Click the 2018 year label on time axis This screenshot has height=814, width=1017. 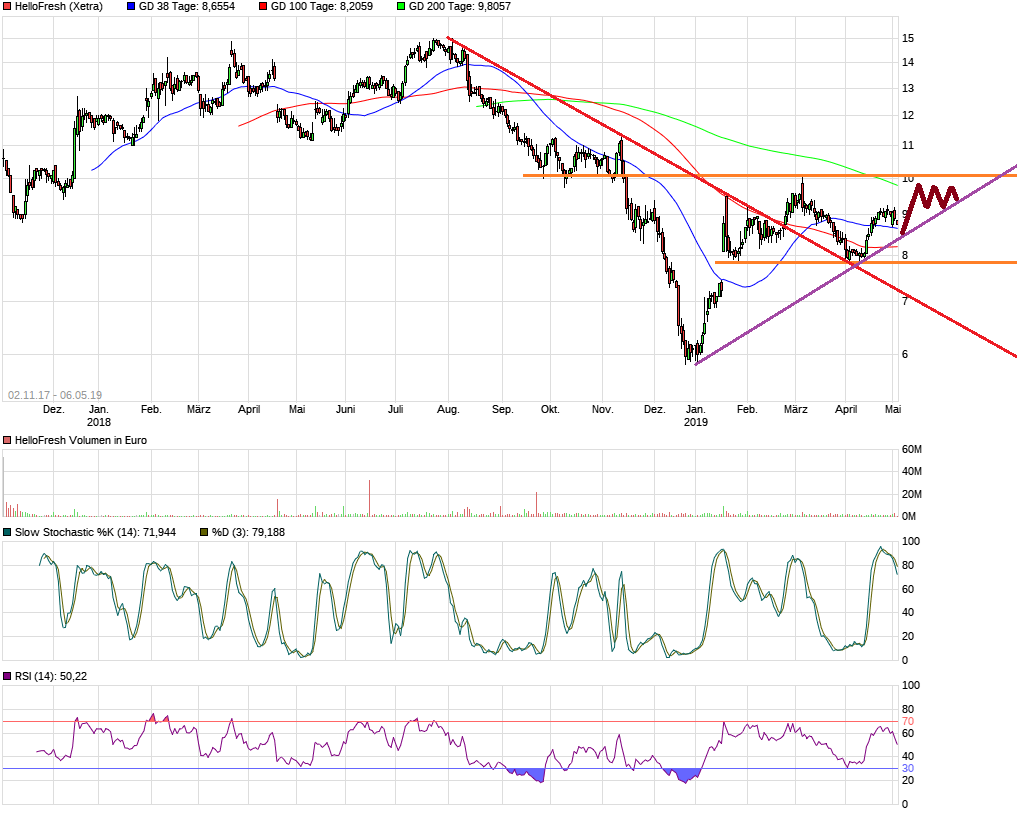click(98, 422)
